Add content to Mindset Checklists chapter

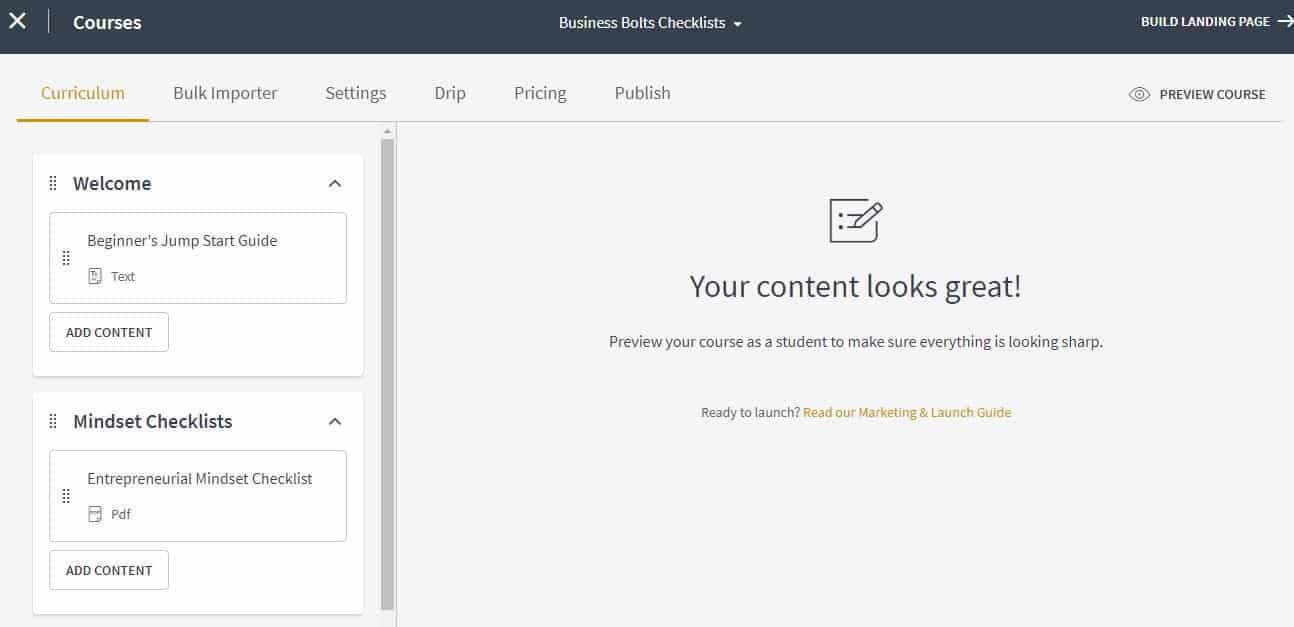pyautogui.click(x=109, y=570)
